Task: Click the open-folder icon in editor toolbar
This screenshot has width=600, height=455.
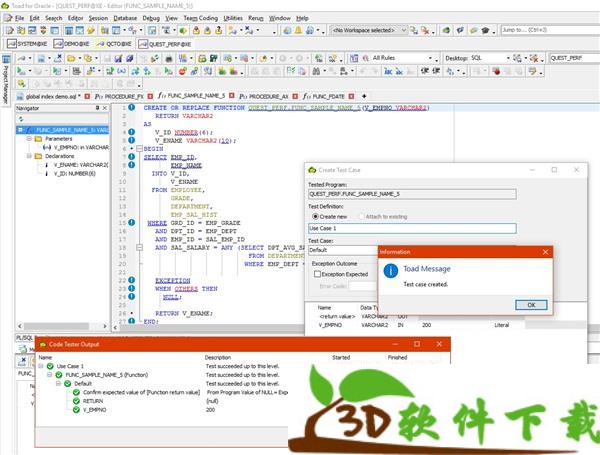Action: pos(71,59)
